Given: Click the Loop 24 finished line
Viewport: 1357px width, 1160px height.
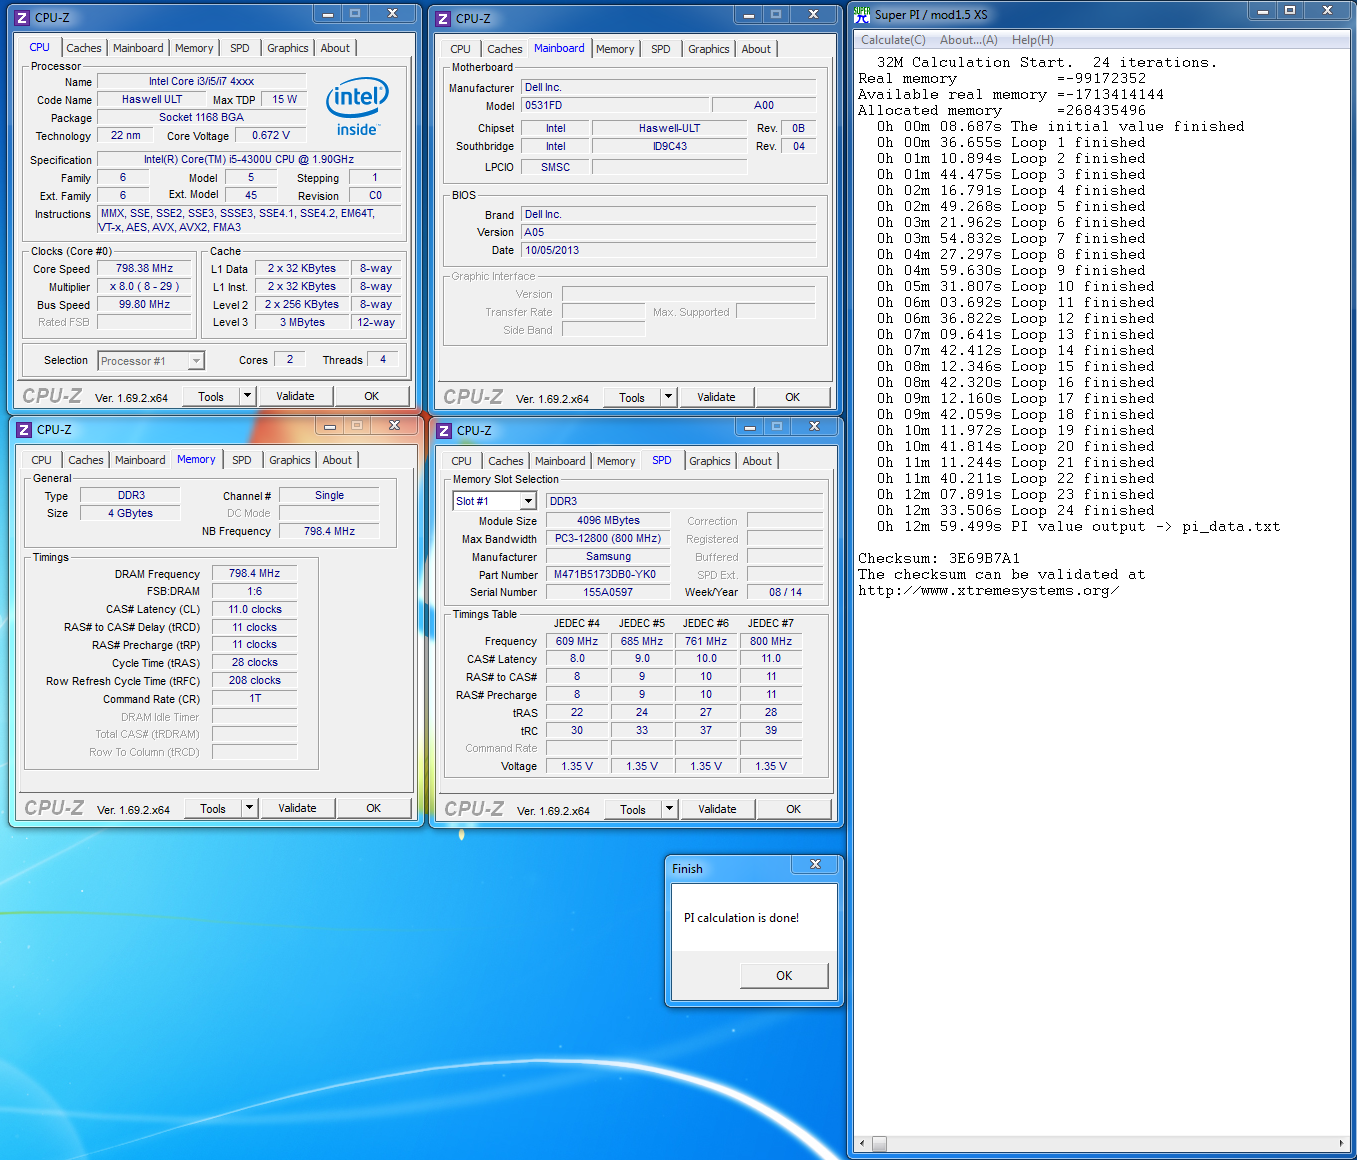Looking at the screenshot, I should 1015,510.
